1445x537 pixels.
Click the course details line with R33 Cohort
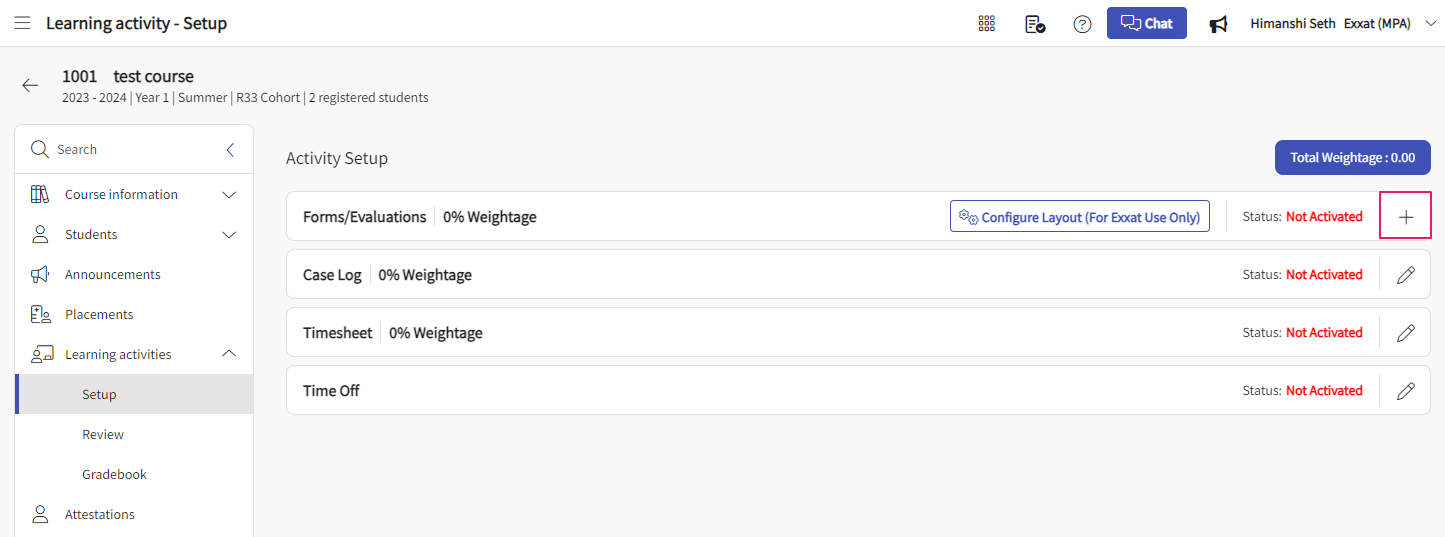[245, 98]
